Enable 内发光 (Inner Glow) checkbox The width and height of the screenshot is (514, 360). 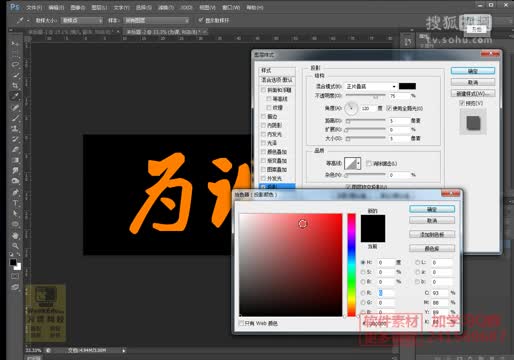coord(264,134)
